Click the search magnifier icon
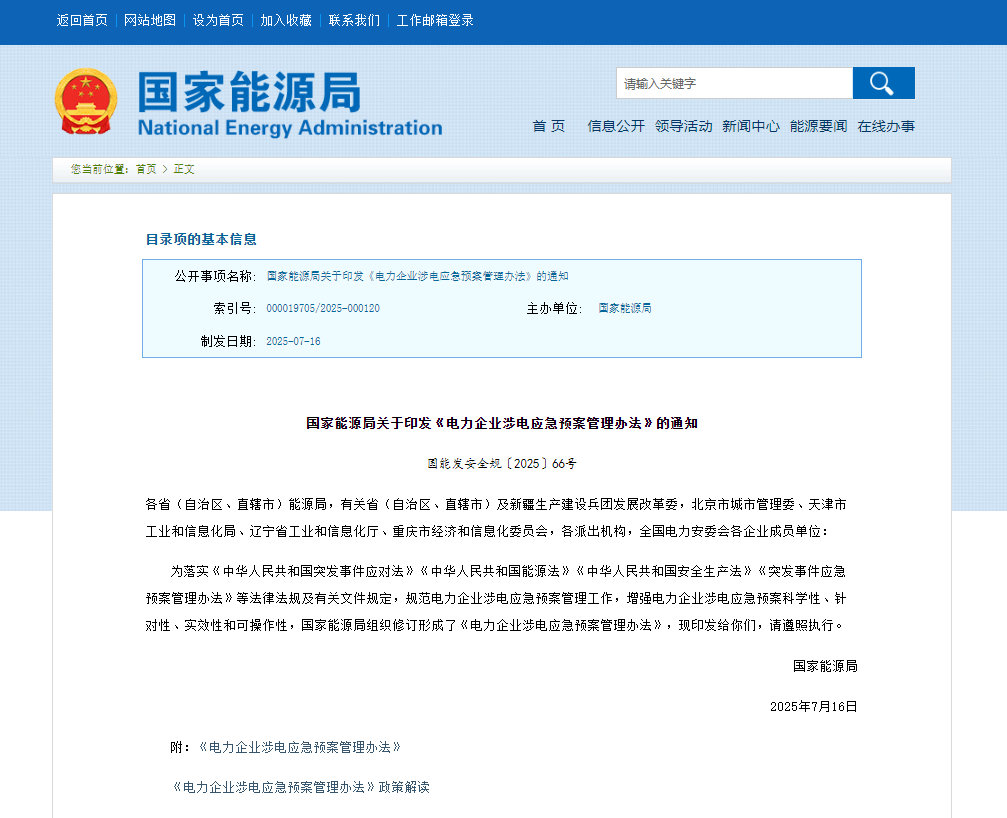The image size is (1007, 818). point(883,83)
